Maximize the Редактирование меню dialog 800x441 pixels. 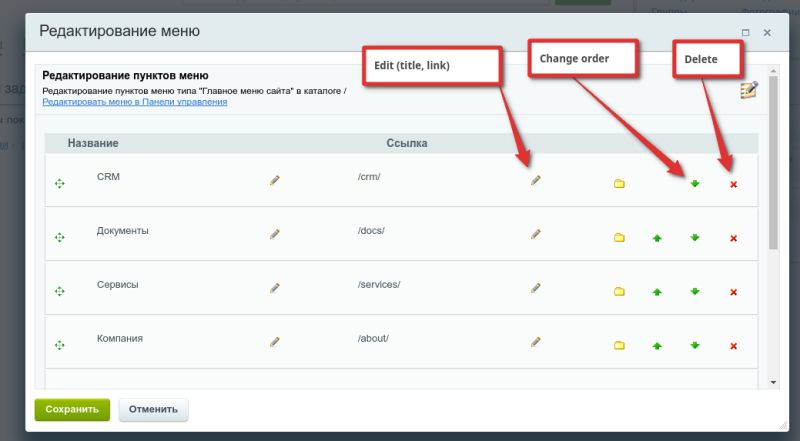[745, 33]
